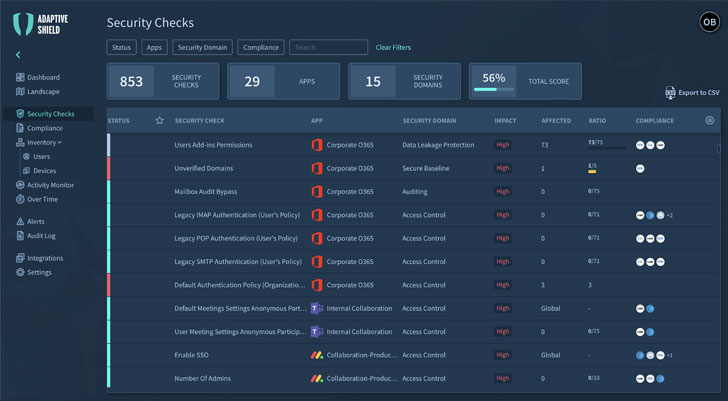728x401 pixels.
Task: Toggle the star favorites column header
Action: tap(159, 121)
